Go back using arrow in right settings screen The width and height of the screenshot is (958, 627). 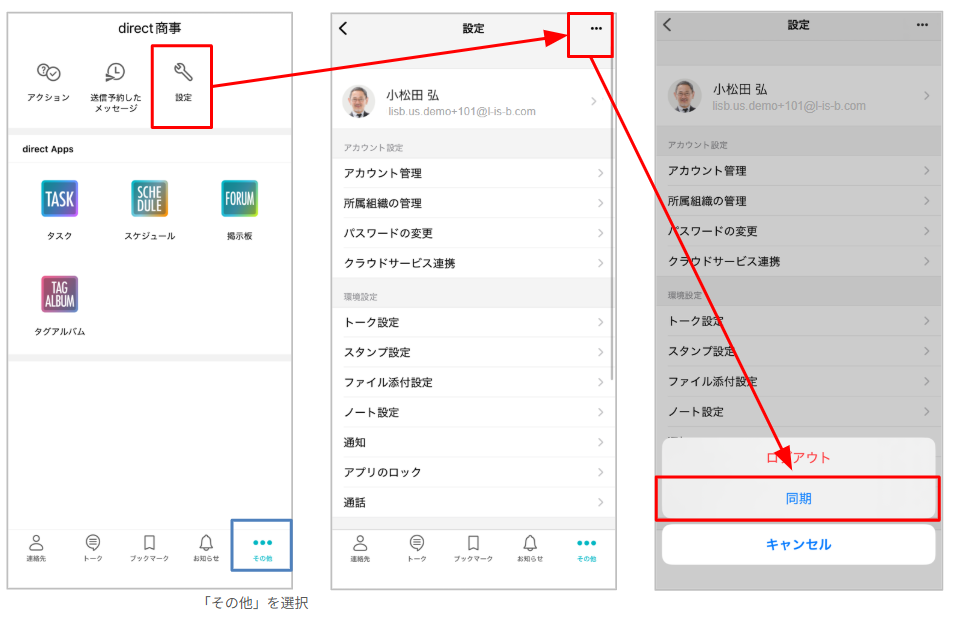(667, 24)
